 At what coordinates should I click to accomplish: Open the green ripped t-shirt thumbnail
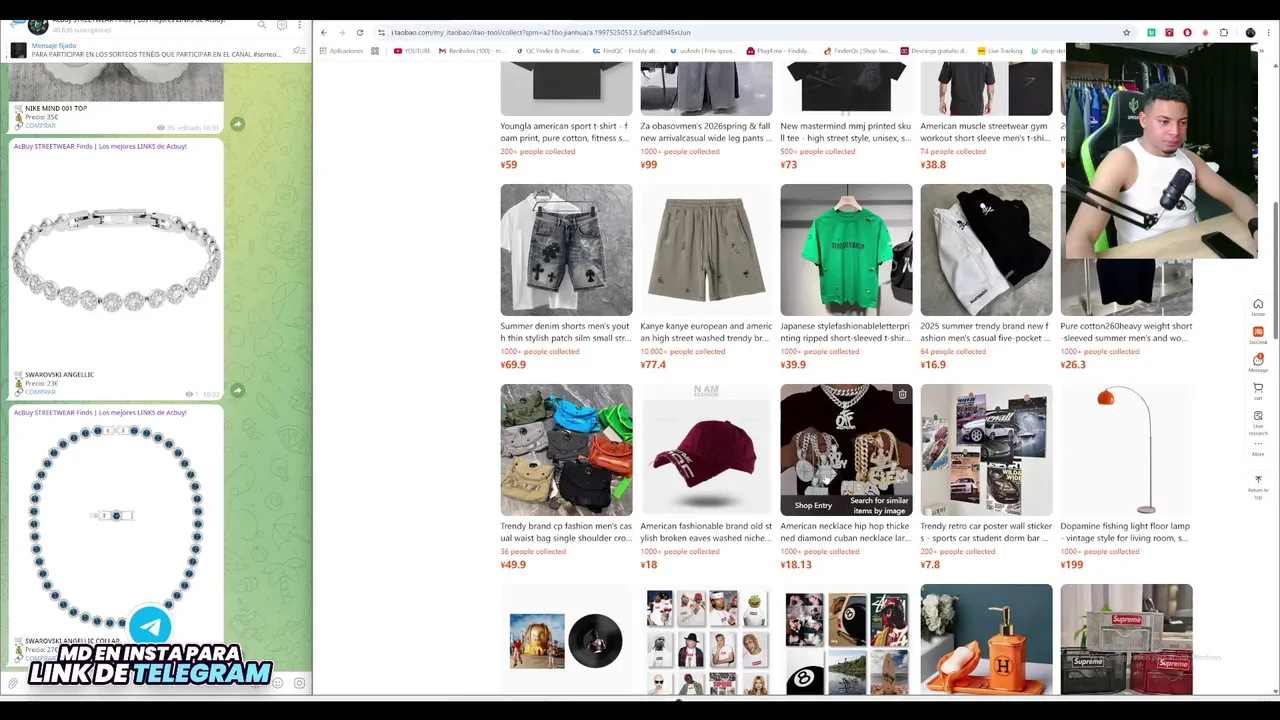tap(846, 250)
